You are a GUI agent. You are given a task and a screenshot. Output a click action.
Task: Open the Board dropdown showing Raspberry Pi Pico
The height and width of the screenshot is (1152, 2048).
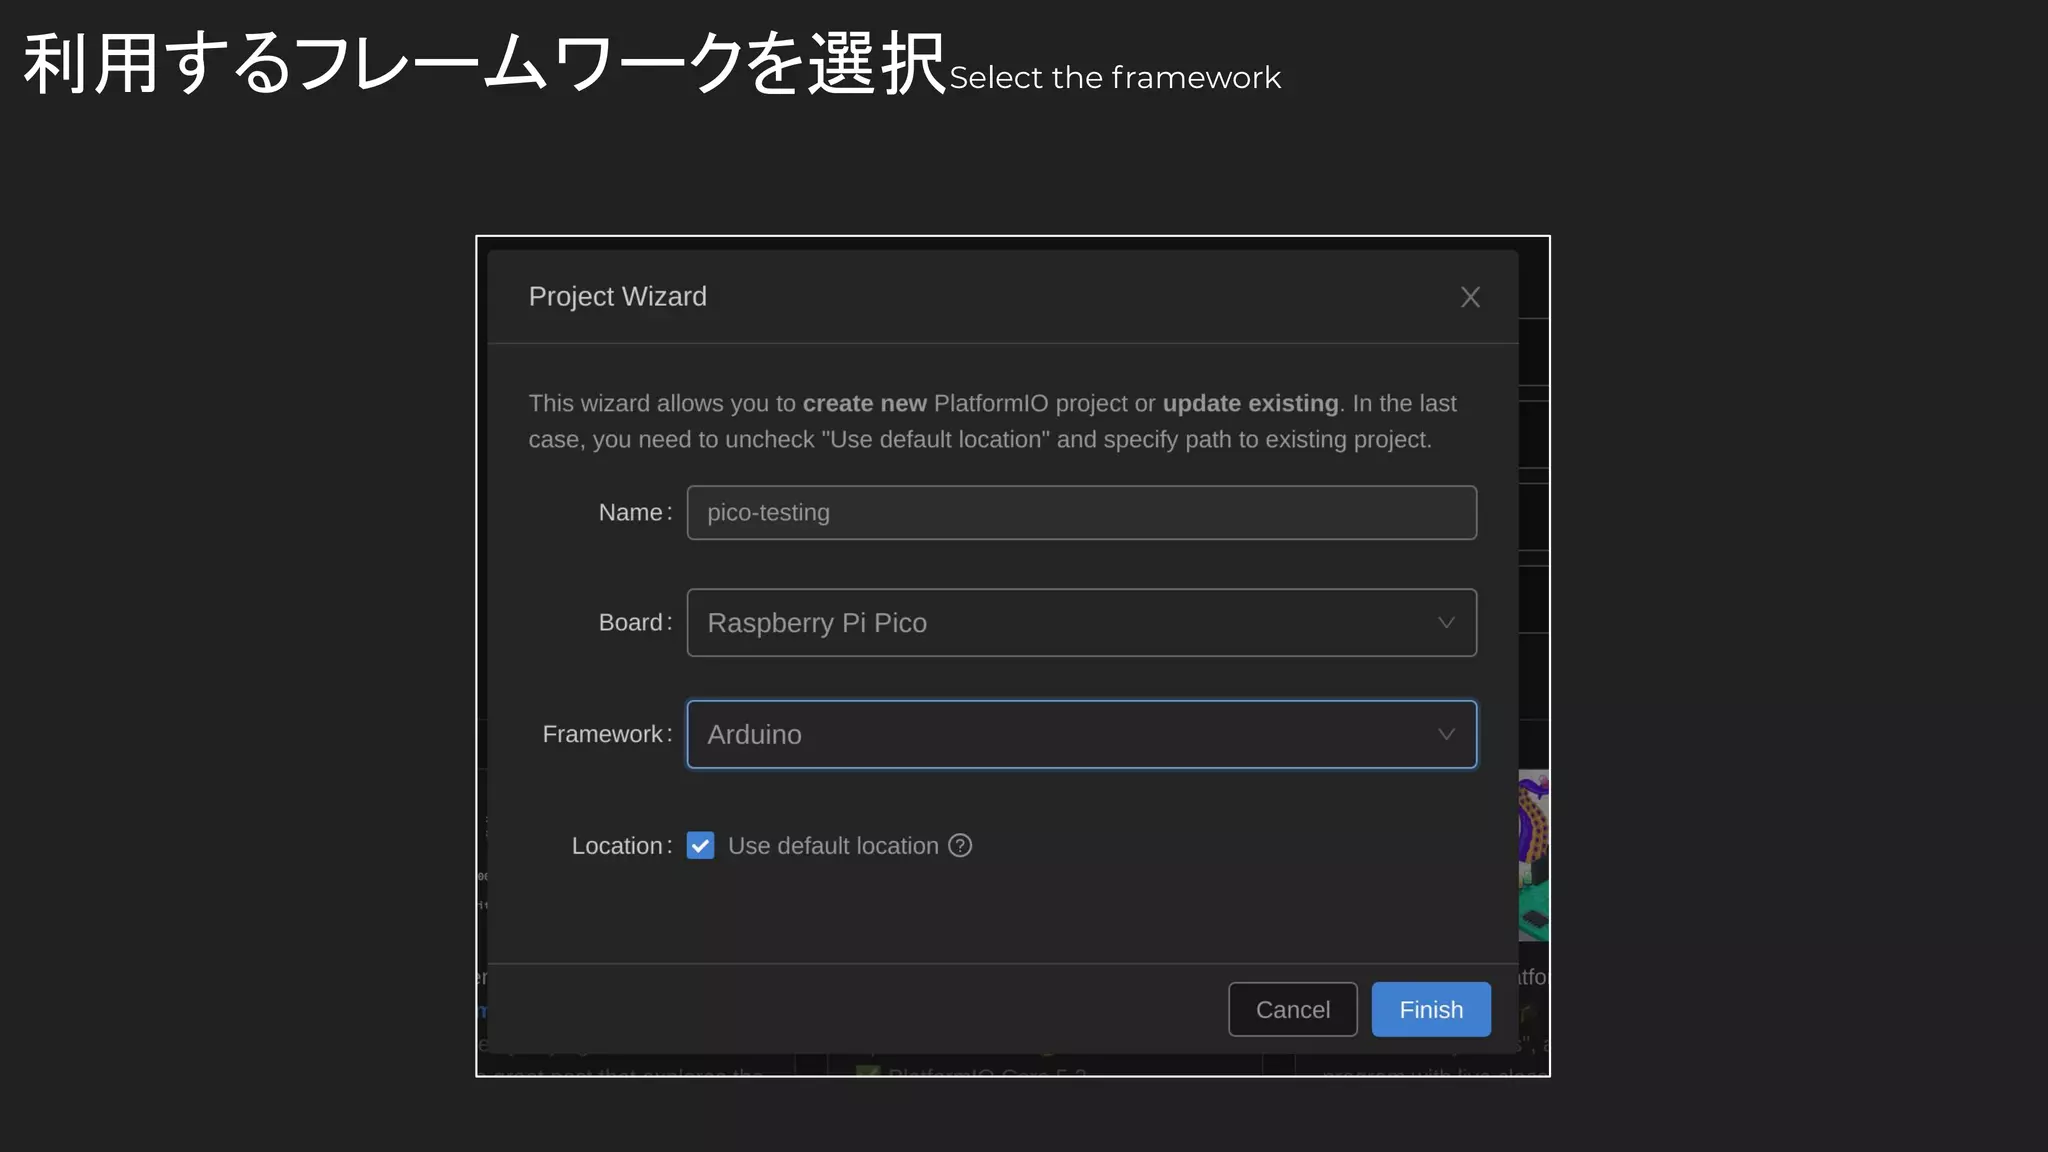click(x=1081, y=622)
